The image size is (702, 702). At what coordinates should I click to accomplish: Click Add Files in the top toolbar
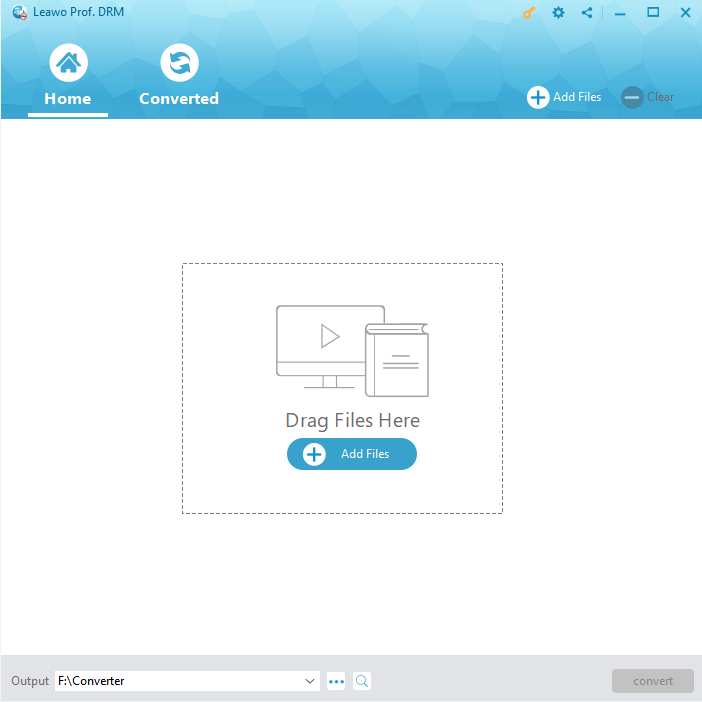(564, 97)
